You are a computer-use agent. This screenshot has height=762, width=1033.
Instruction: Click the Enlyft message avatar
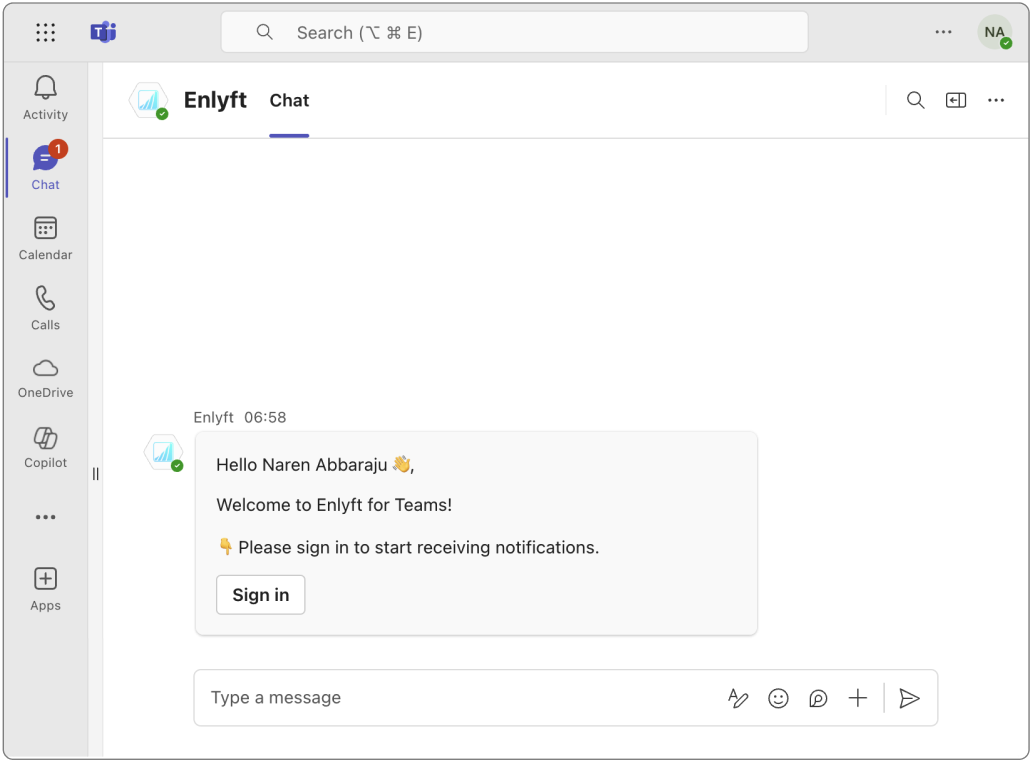coord(163,453)
